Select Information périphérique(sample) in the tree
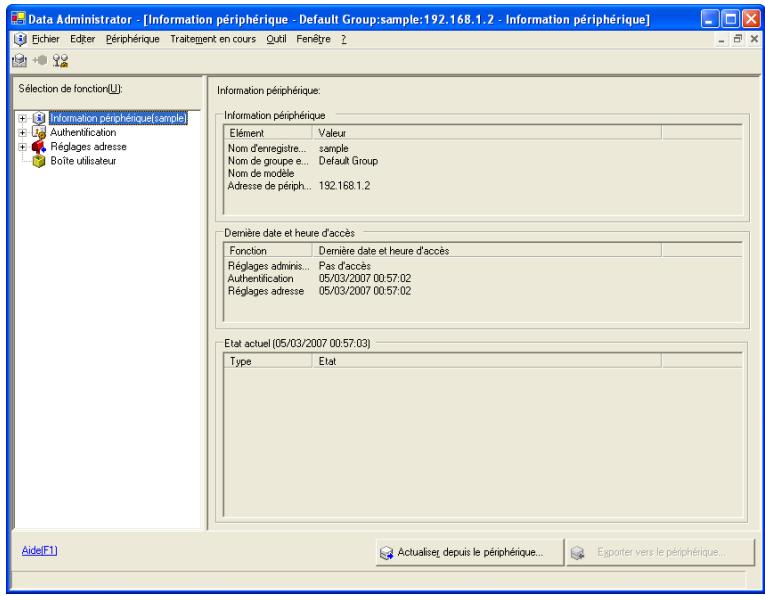The height and width of the screenshot is (596, 765). 118,118
